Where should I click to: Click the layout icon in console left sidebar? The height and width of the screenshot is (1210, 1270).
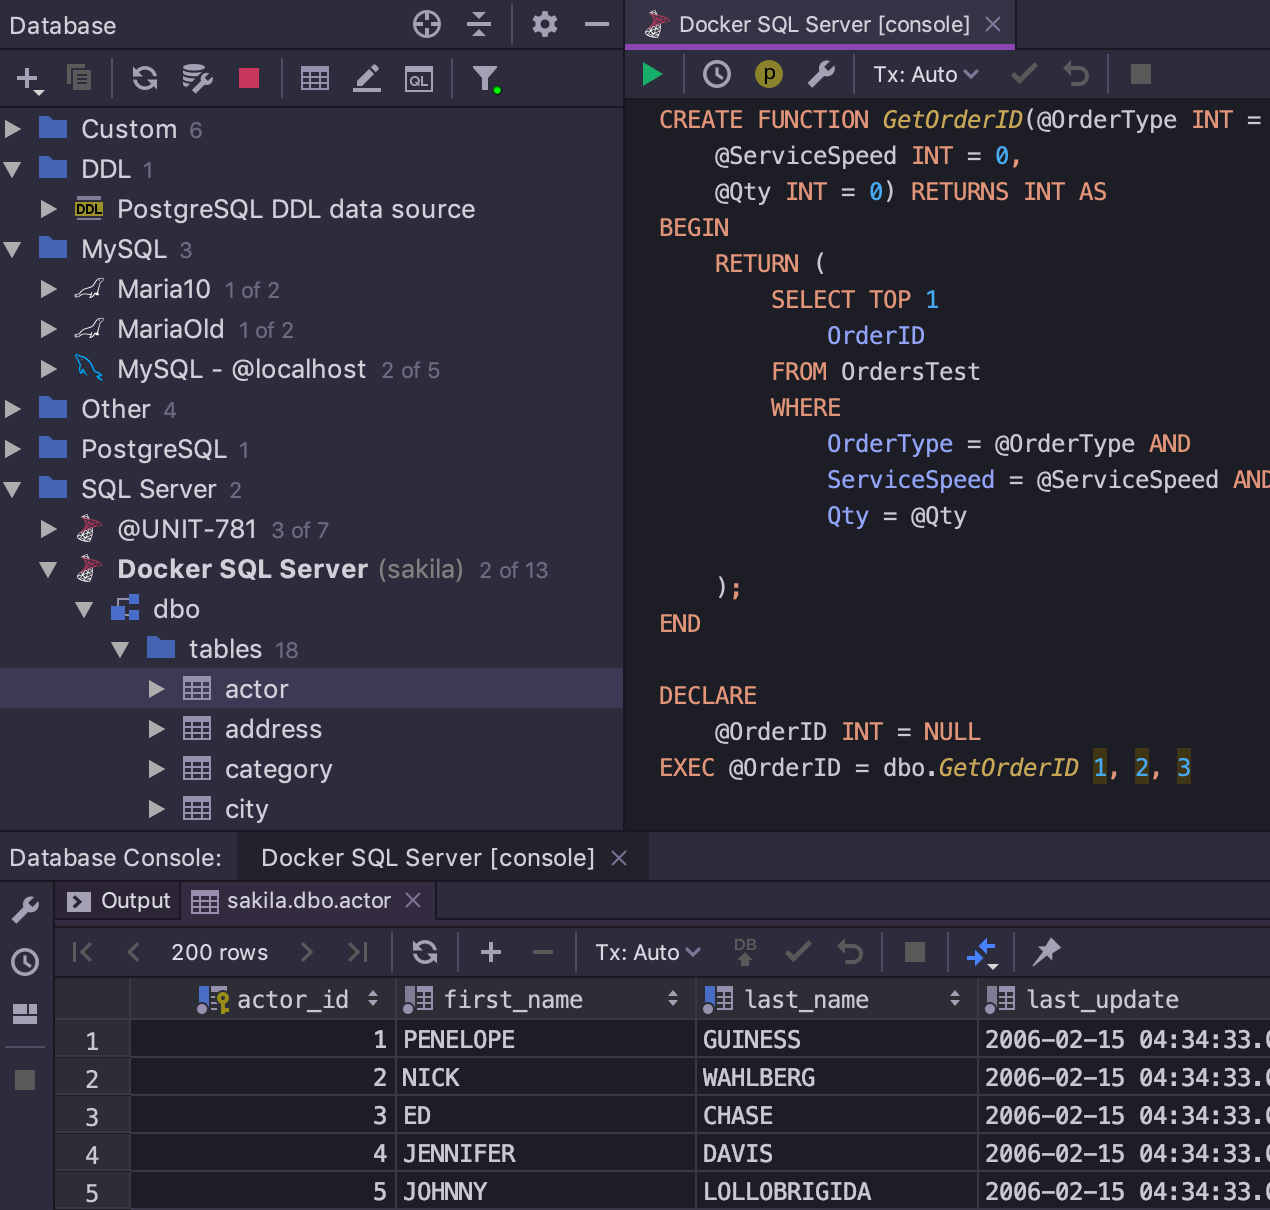(x=25, y=1014)
